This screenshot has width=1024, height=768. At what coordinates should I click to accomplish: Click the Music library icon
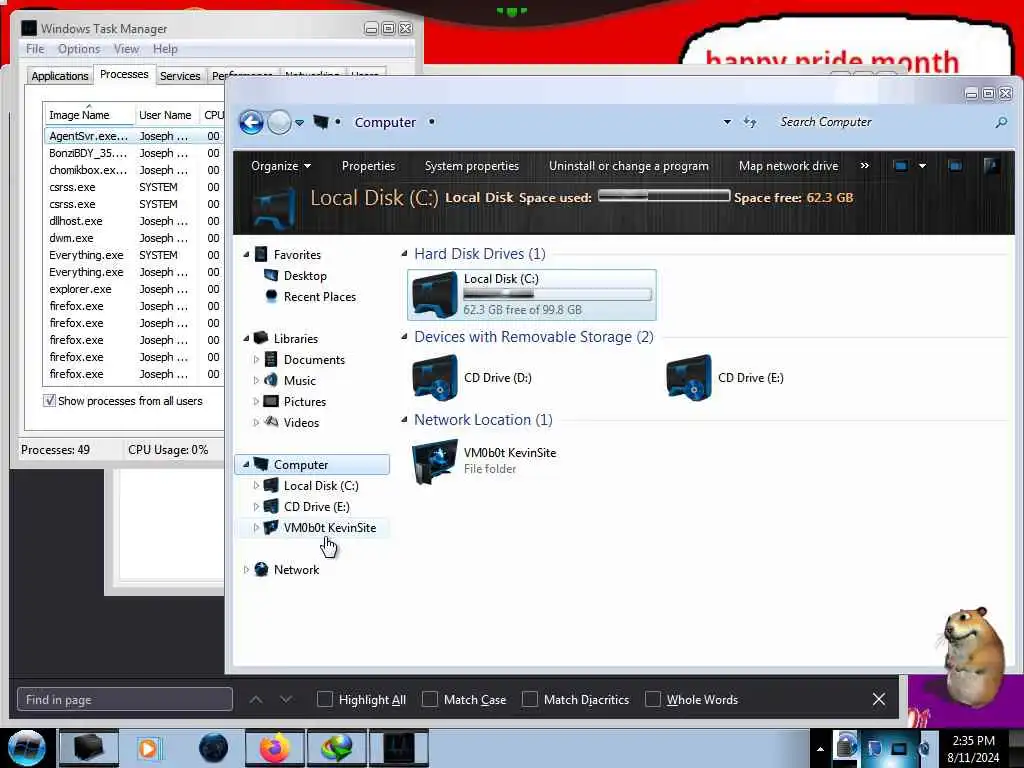(271, 381)
